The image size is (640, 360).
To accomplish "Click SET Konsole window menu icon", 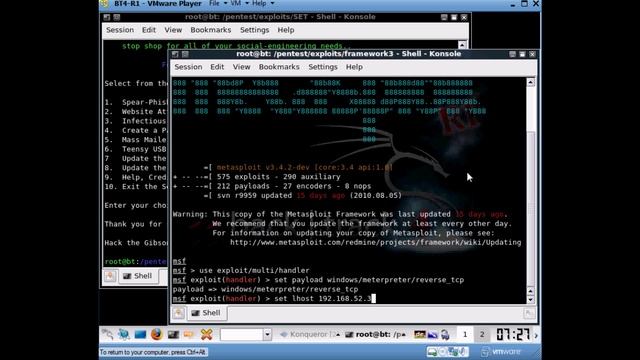I will coord(107,18).
